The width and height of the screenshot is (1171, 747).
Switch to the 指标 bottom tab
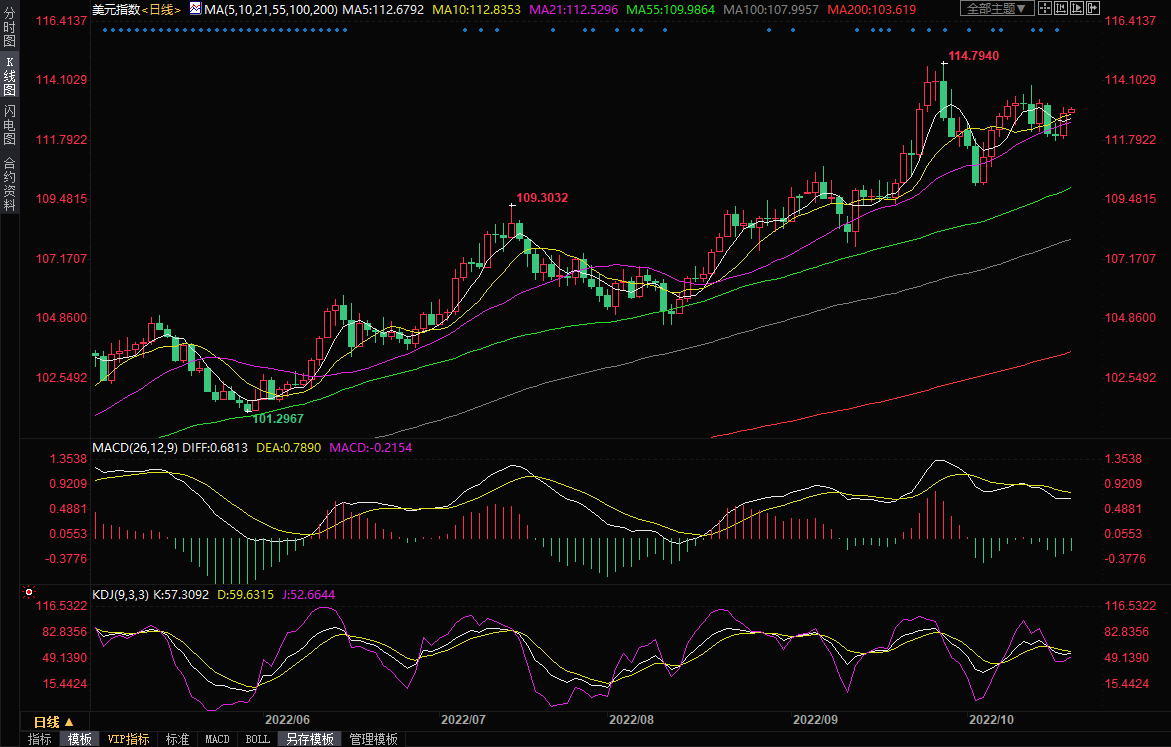point(40,739)
